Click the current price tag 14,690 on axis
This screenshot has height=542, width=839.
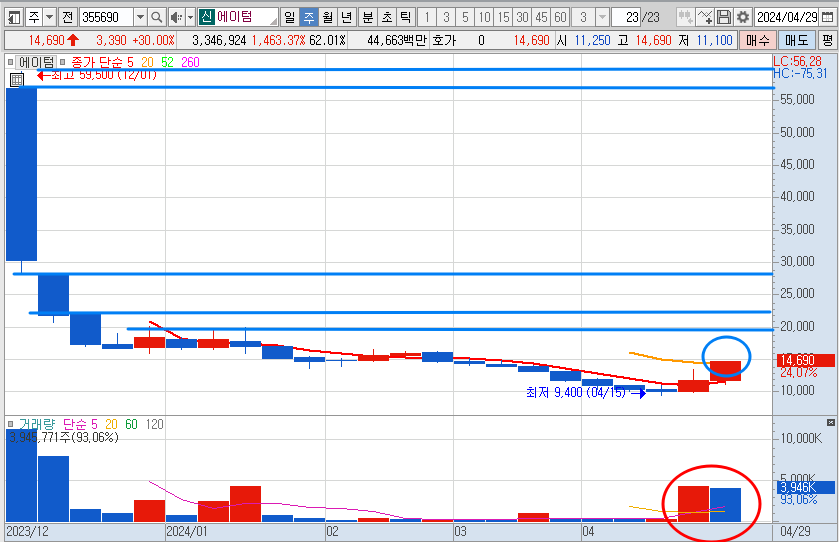[x=805, y=360]
